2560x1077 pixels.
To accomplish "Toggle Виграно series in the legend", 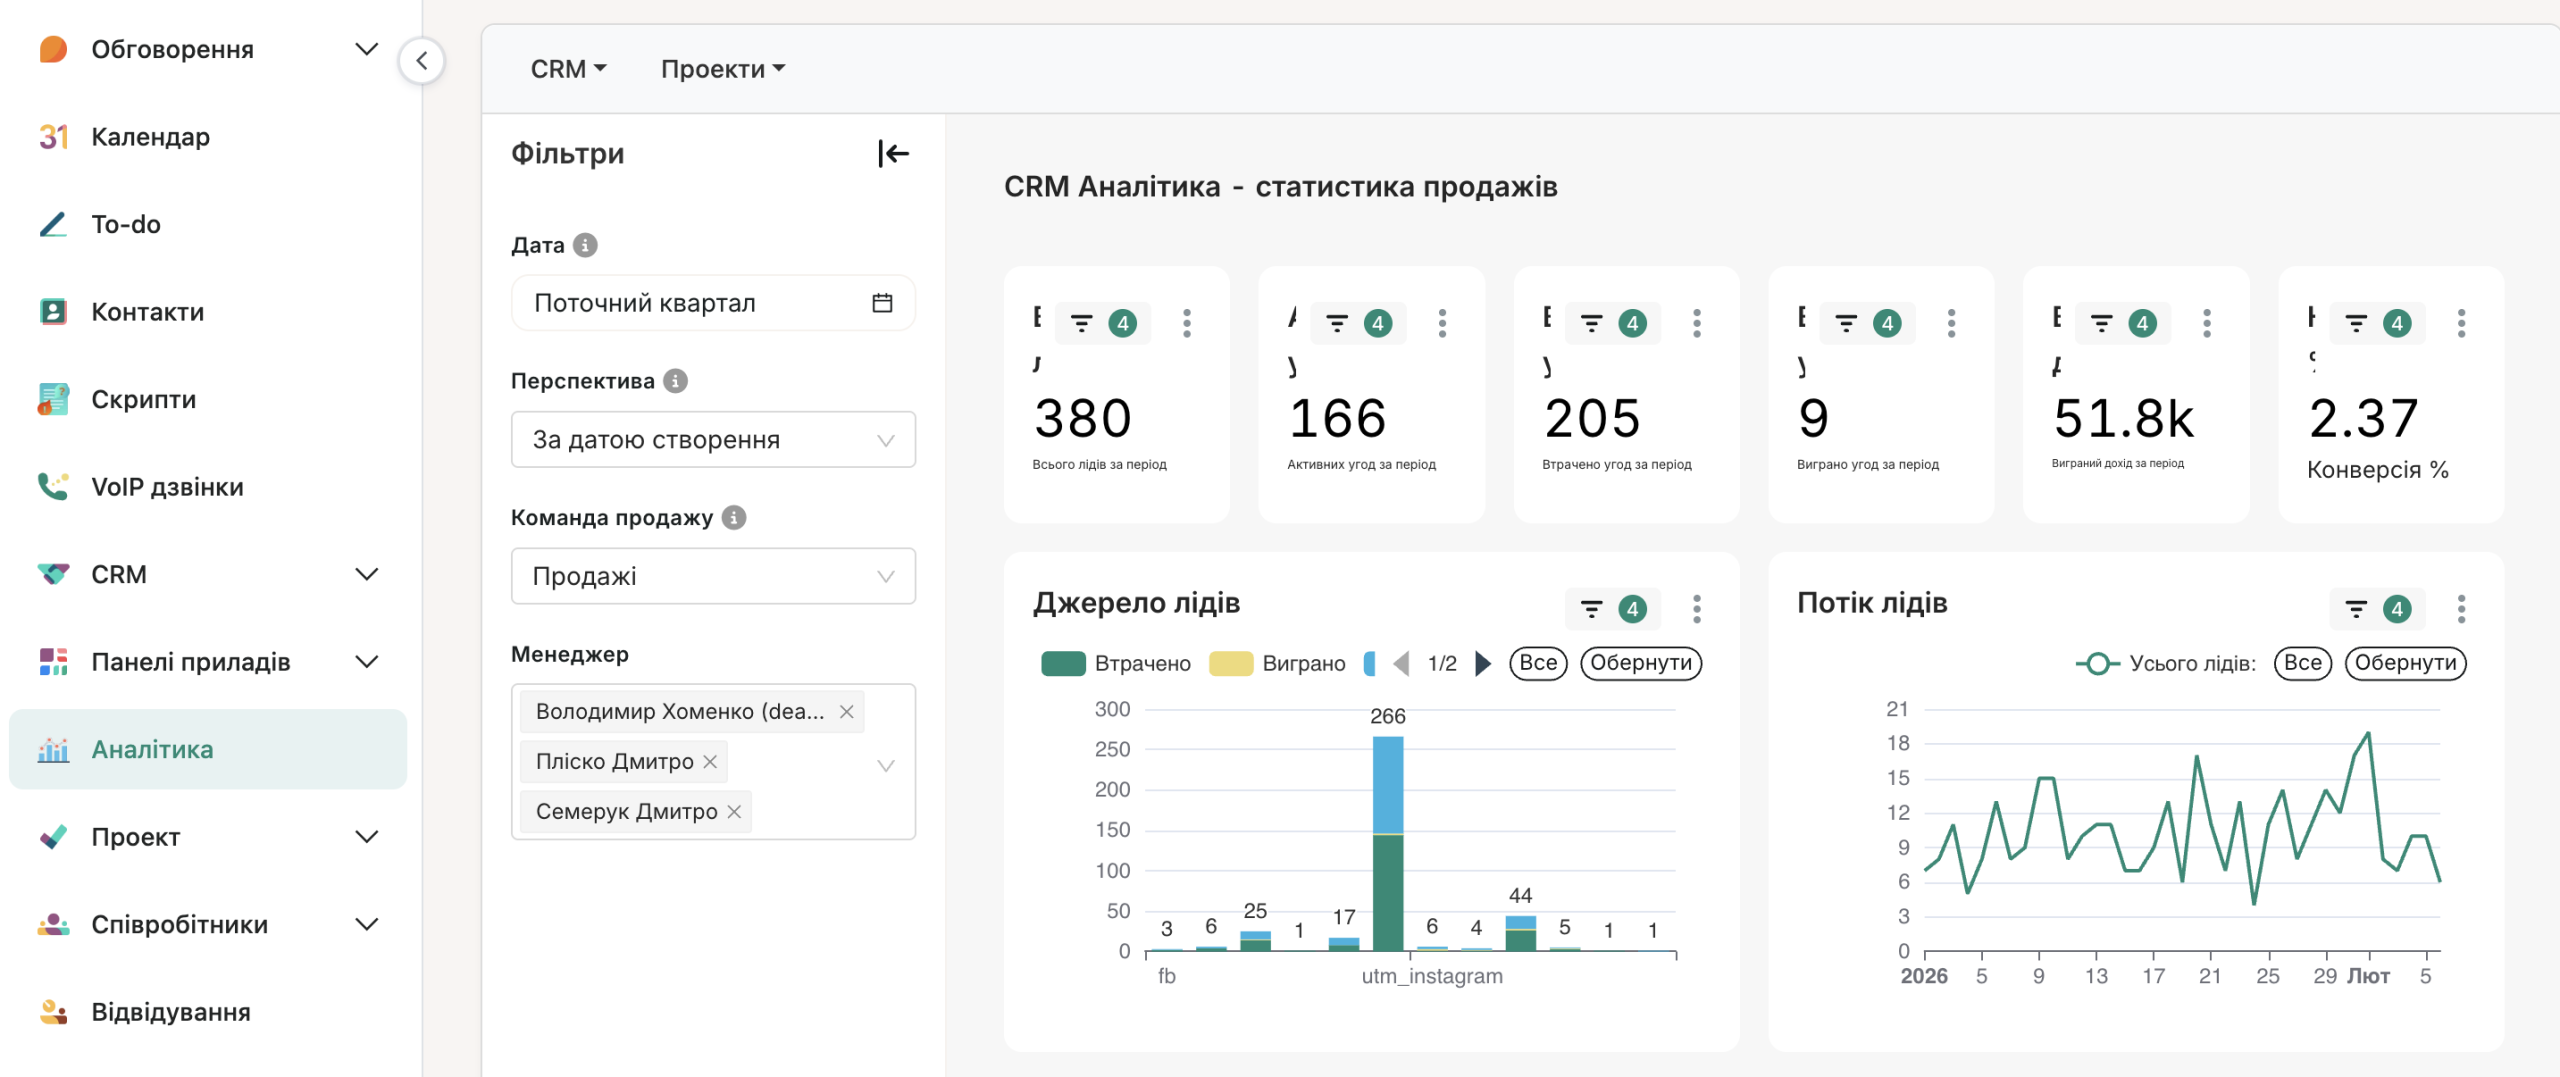I will pos(1277,664).
